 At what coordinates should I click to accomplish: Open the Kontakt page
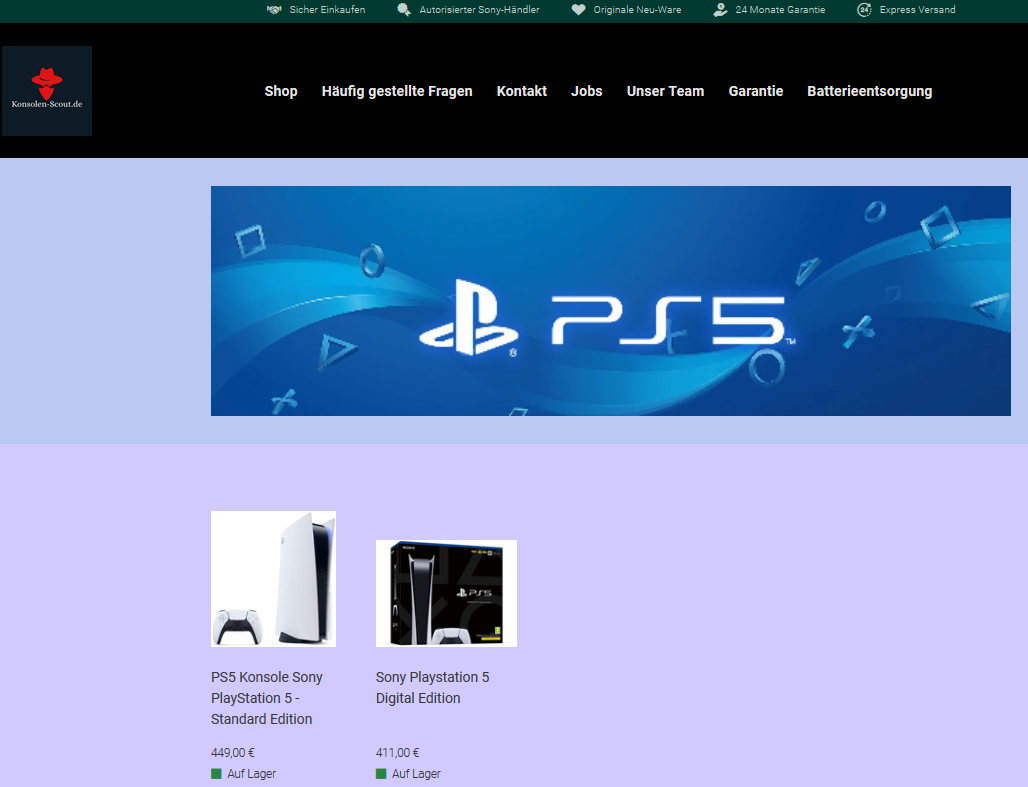click(x=522, y=91)
